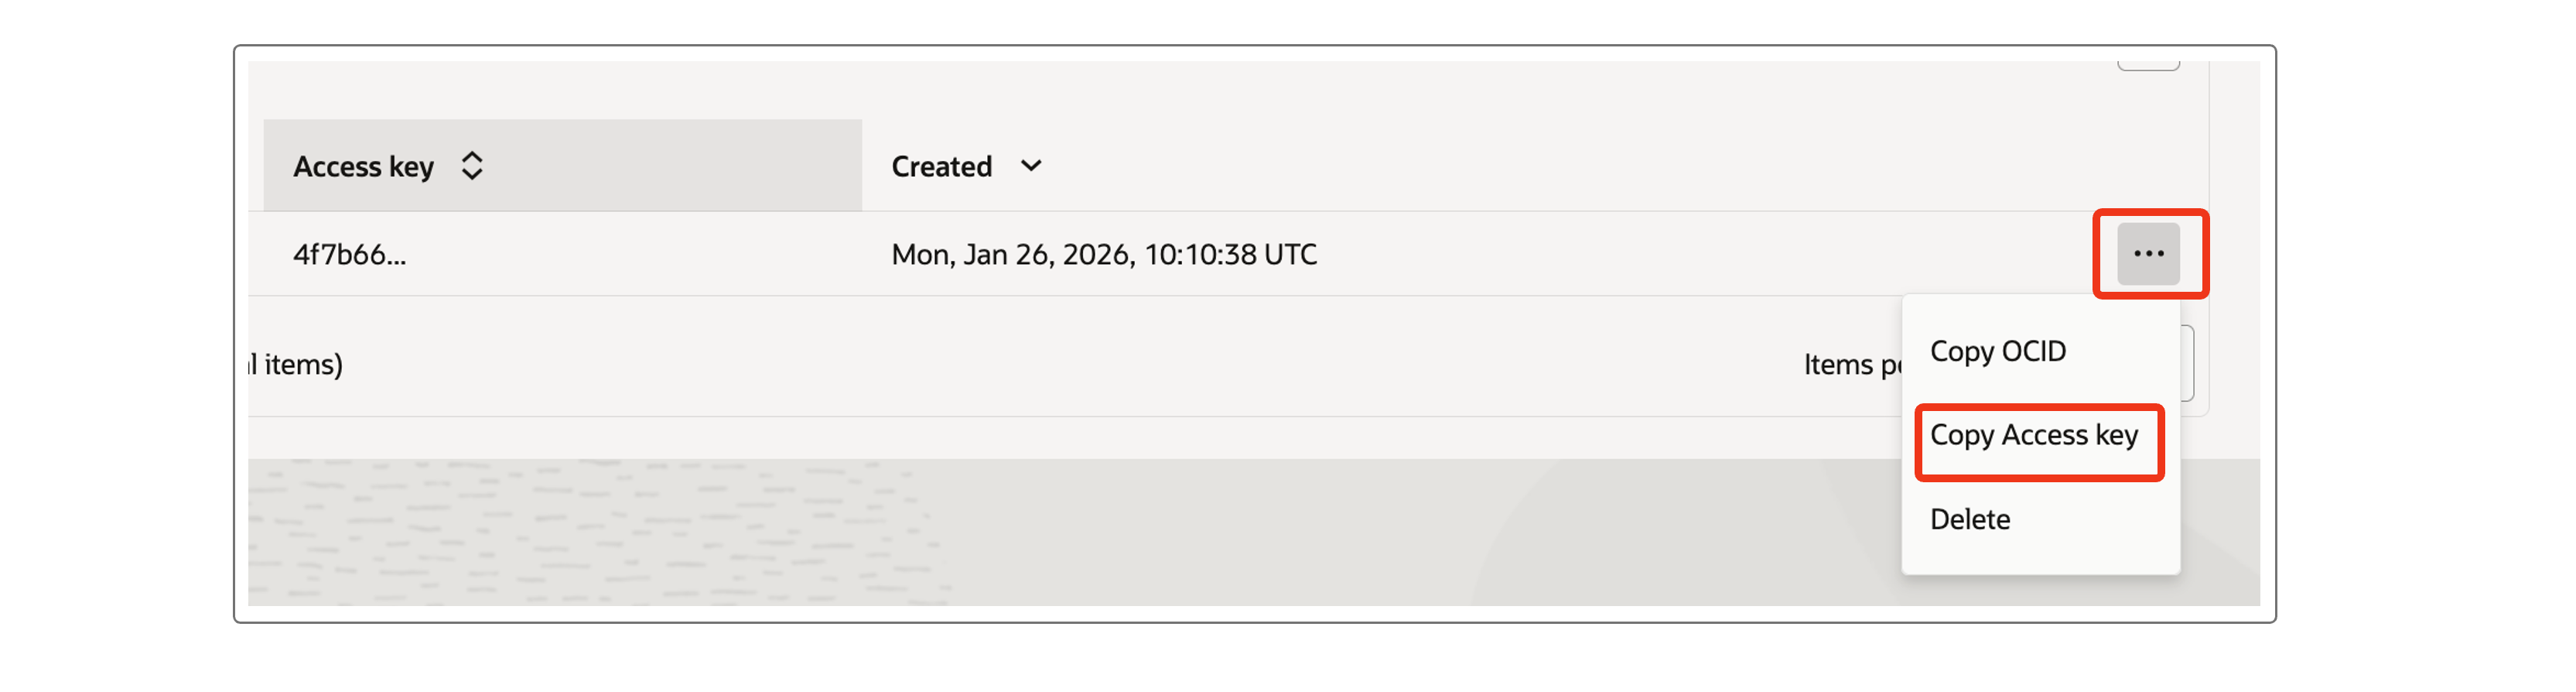Click the Created column down chevron
2576x692 pixels.
click(1031, 166)
